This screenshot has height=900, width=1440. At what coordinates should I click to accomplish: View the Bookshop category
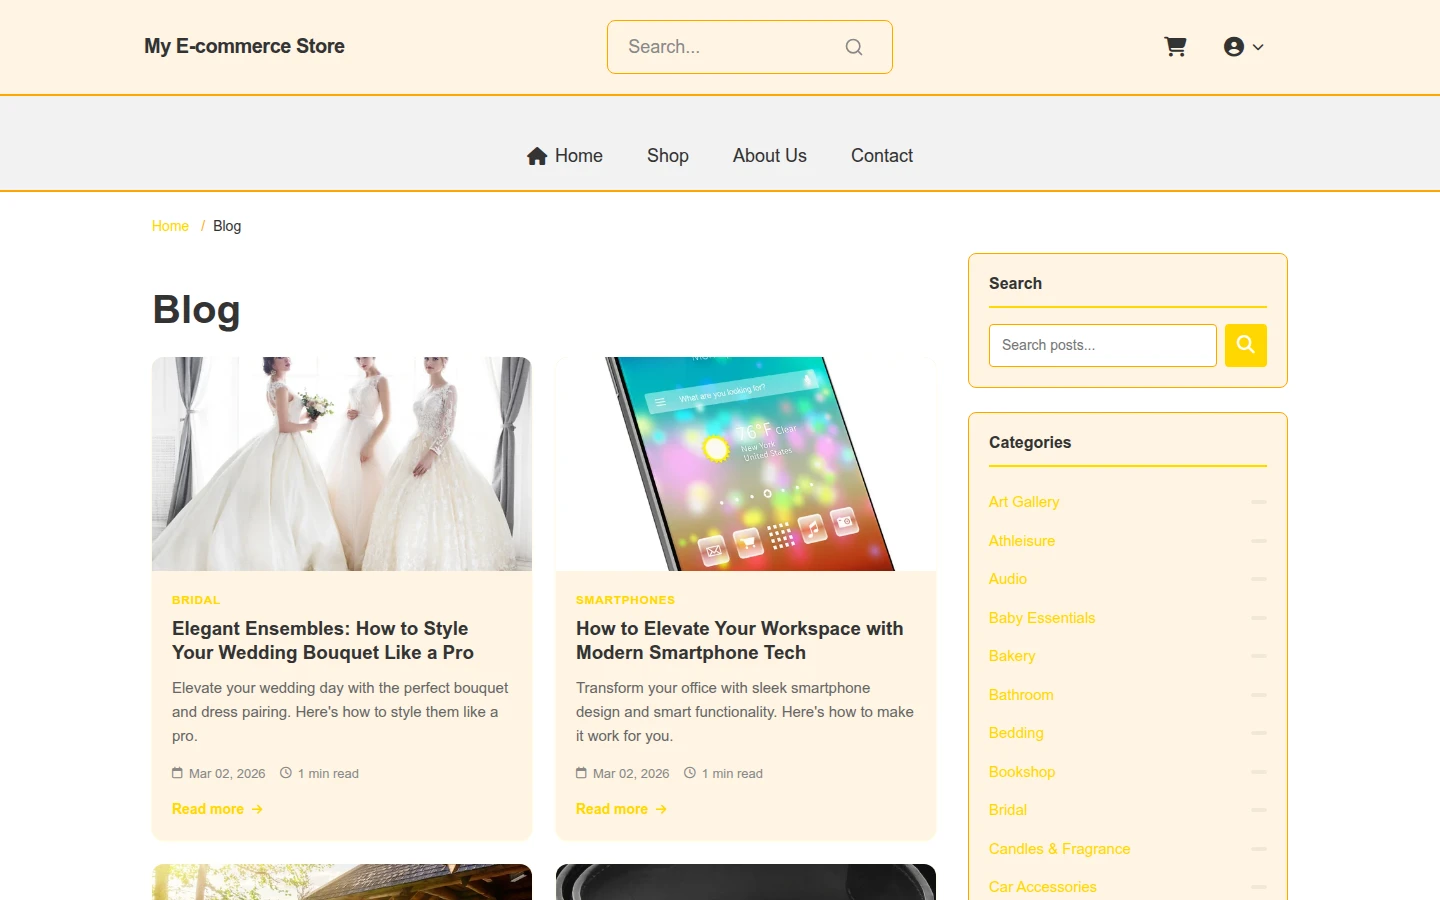[x=1022, y=772]
